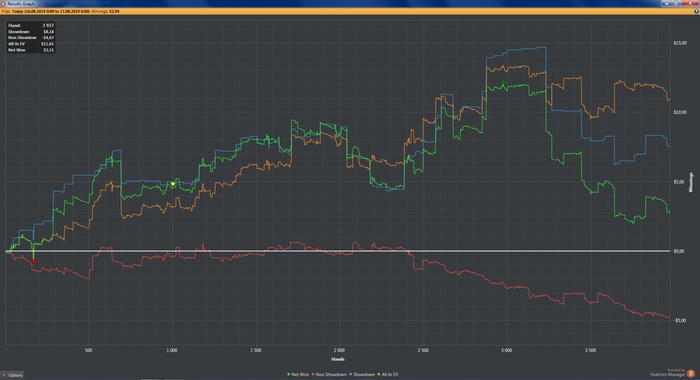Toggle the All-In EV legend entry
This screenshot has width=700, height=380.
[x=388, y=375]
